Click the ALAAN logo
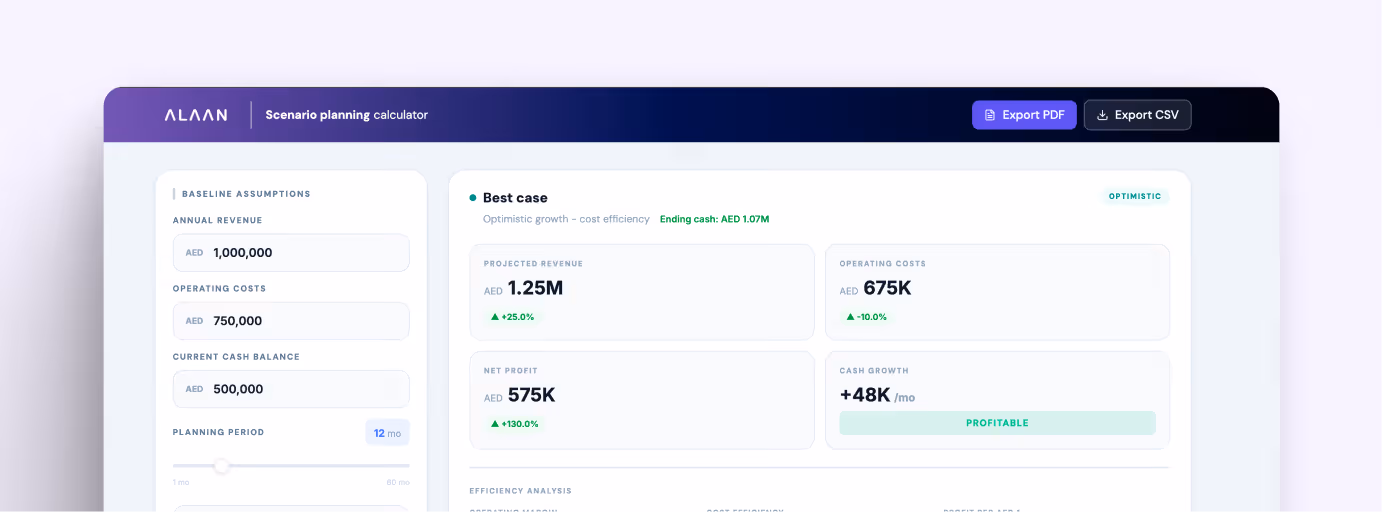1382x512 pixels. [196, 115]
